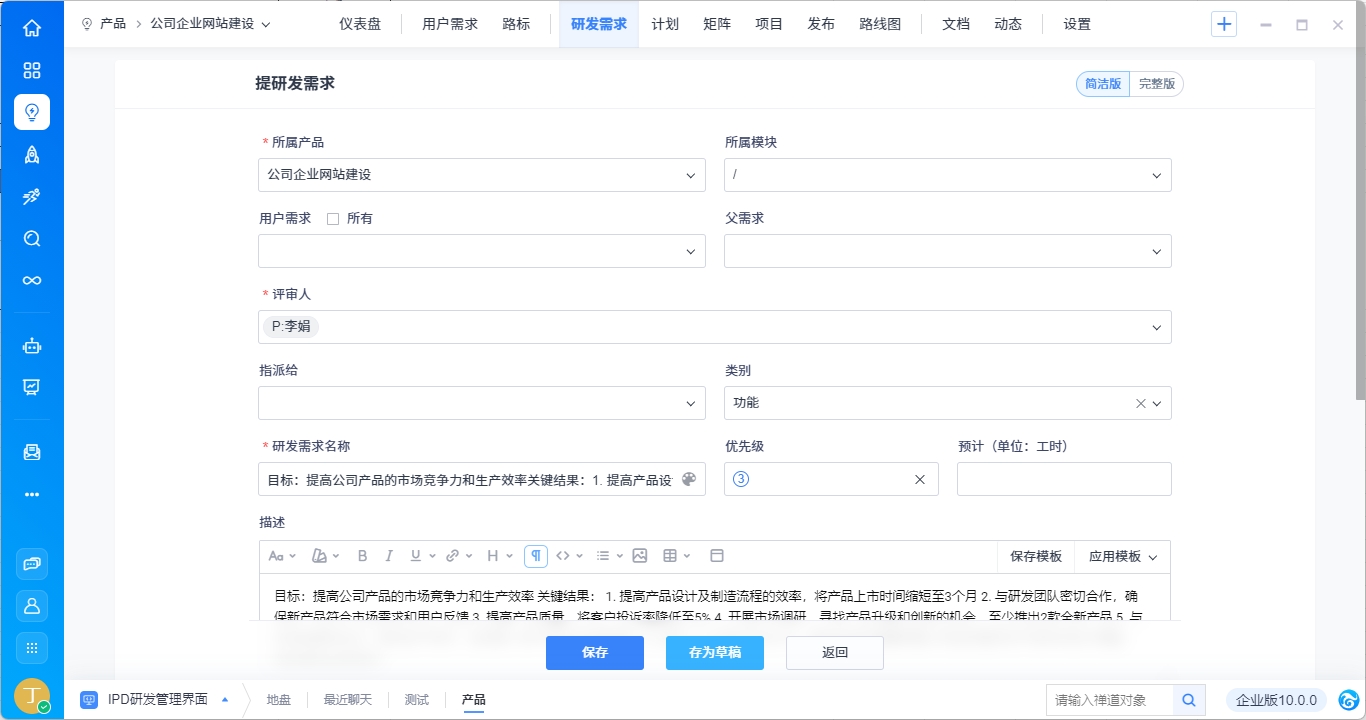The height and width of the screenshot is (720, 1366).
Task: Select the 简洁版 form mode
Action: pyautogui.click(x=1103, y=84)
